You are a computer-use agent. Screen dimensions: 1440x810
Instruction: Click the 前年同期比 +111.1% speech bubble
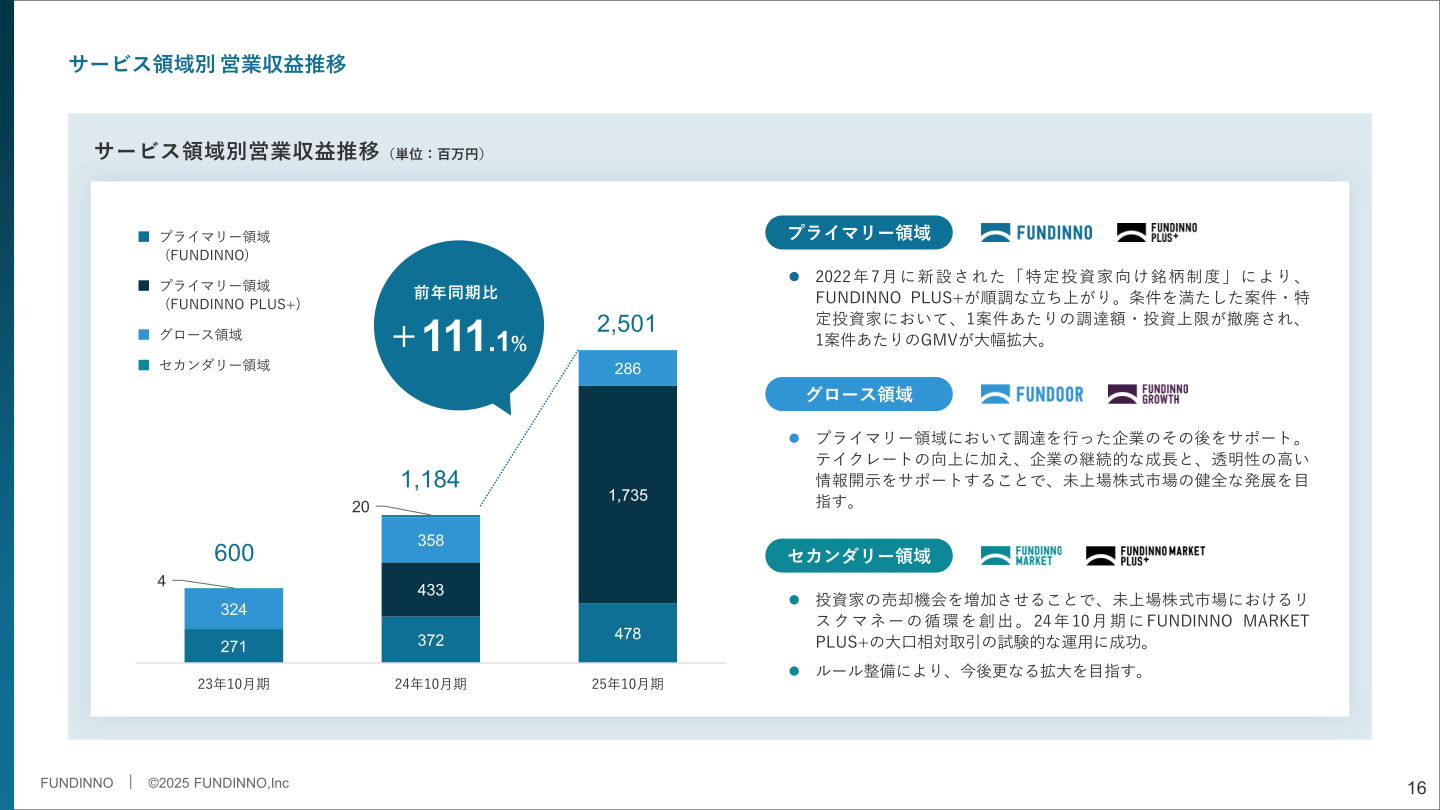coord(459,325)
